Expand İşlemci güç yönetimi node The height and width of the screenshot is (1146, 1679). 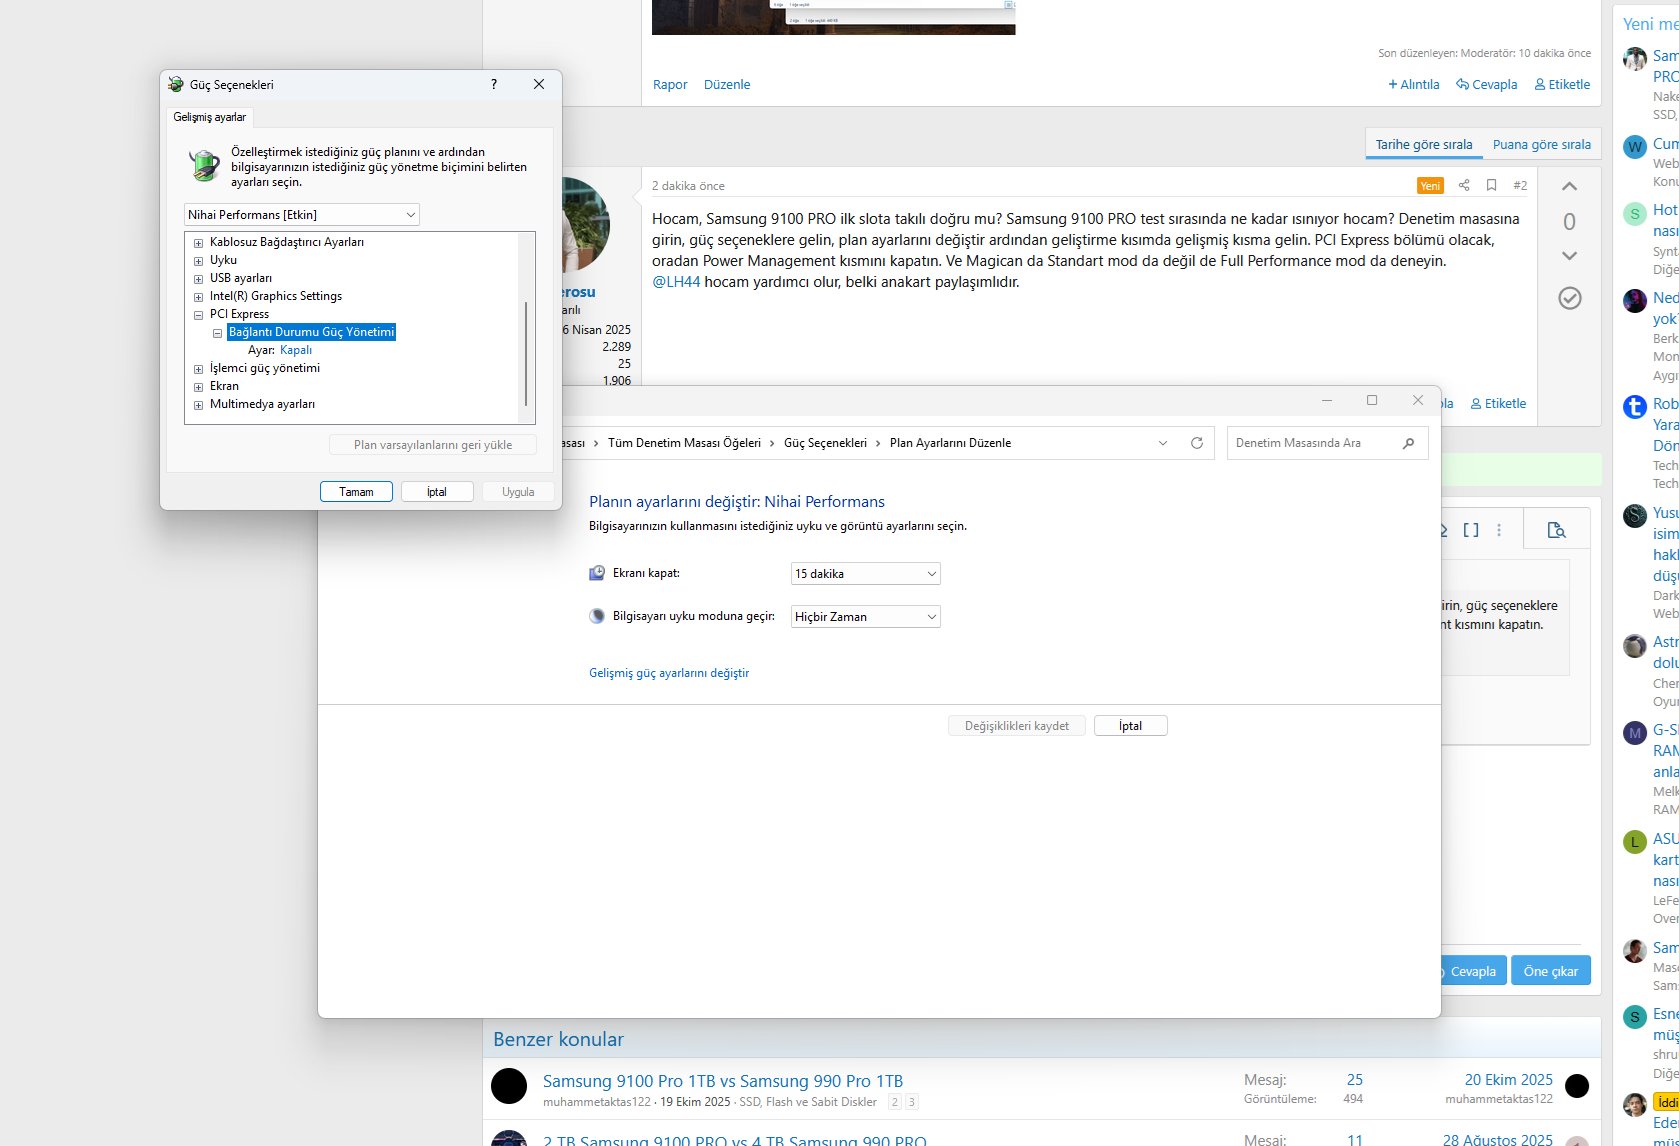pos(198,369)
